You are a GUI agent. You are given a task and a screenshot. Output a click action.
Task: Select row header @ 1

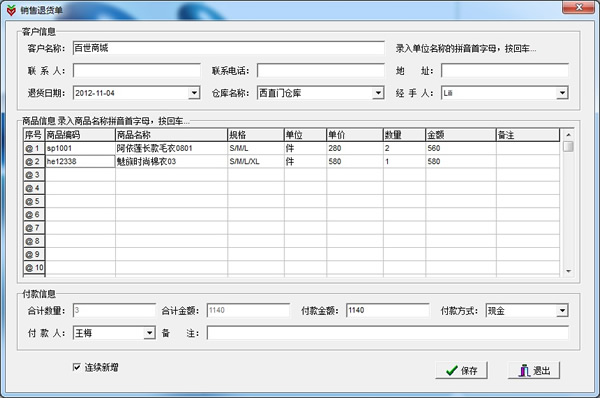(34, 148)
